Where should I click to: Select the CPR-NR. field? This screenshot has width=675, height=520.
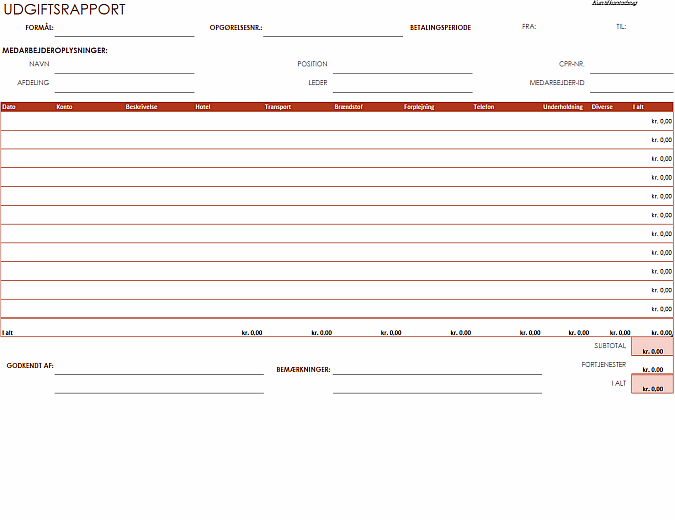631,65
